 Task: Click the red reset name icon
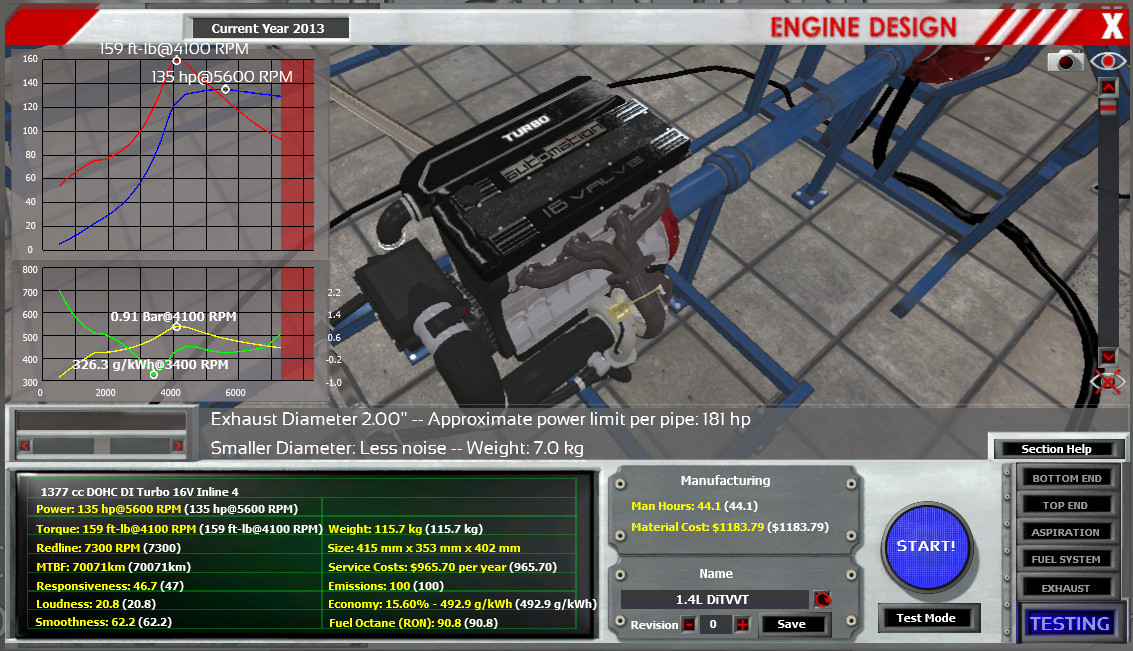[823, 600]
